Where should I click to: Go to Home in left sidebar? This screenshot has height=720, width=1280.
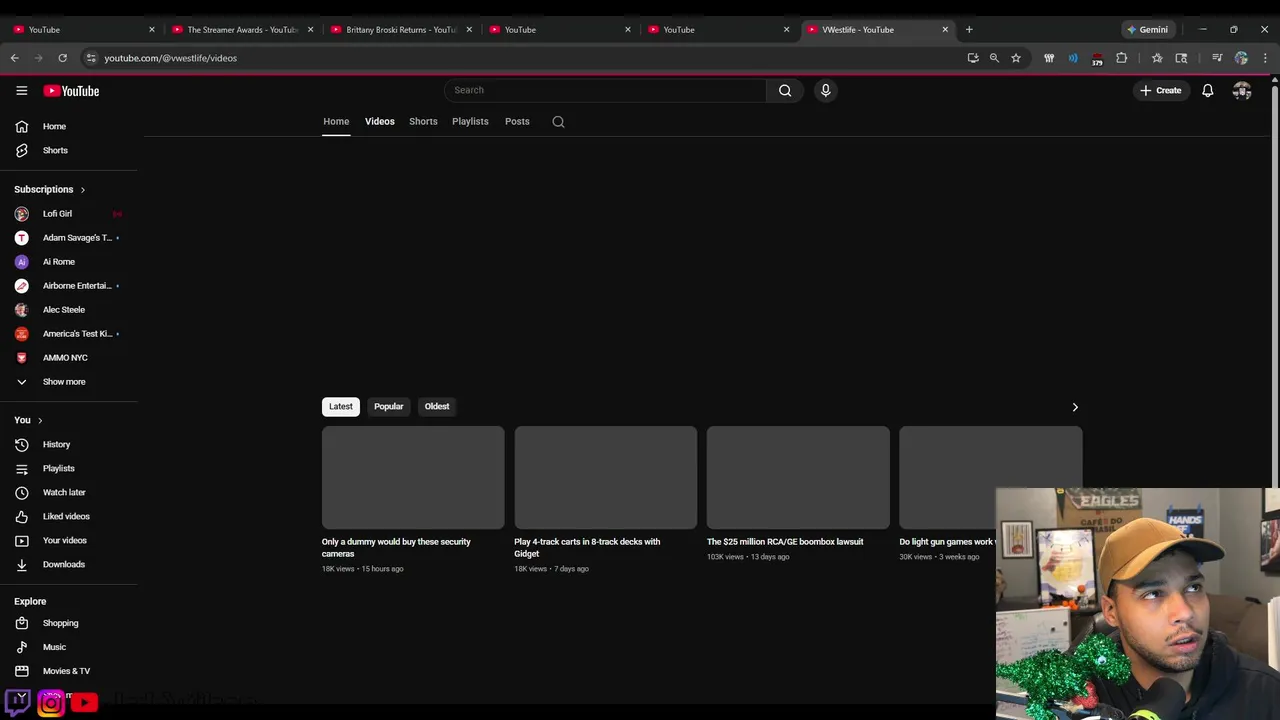[x=54, y=126]
